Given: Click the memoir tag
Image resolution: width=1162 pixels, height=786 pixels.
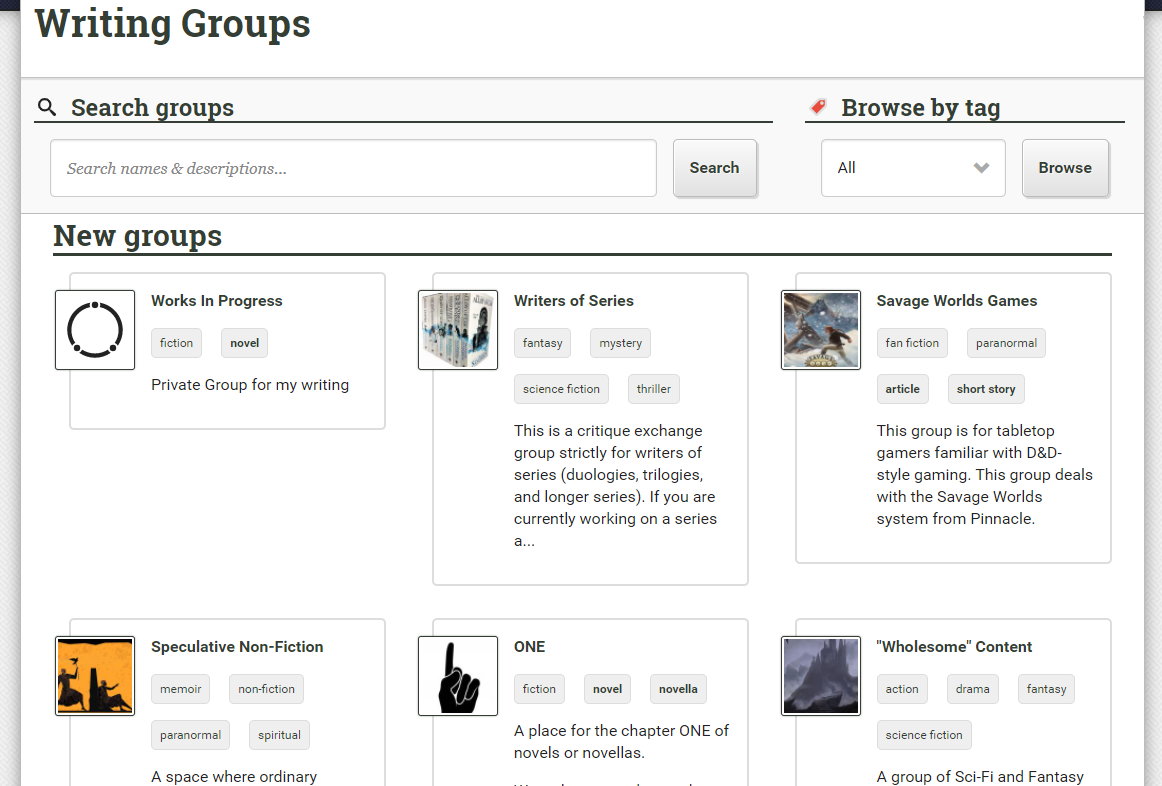Looking at the screenshot, I should pyautogui.click(x=181, y=689).
